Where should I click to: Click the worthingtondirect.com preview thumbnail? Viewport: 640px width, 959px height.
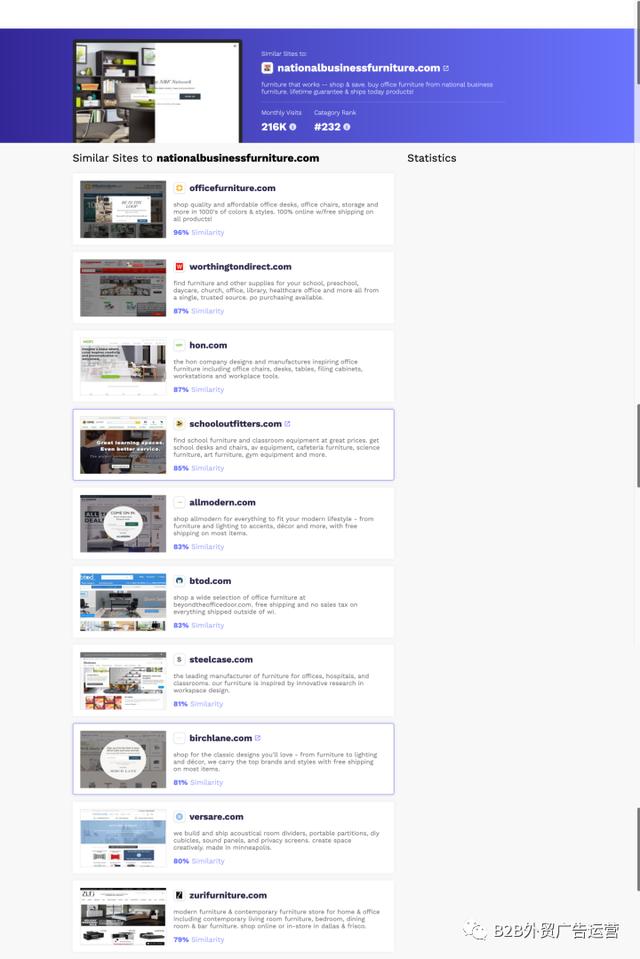coord(123,287)
